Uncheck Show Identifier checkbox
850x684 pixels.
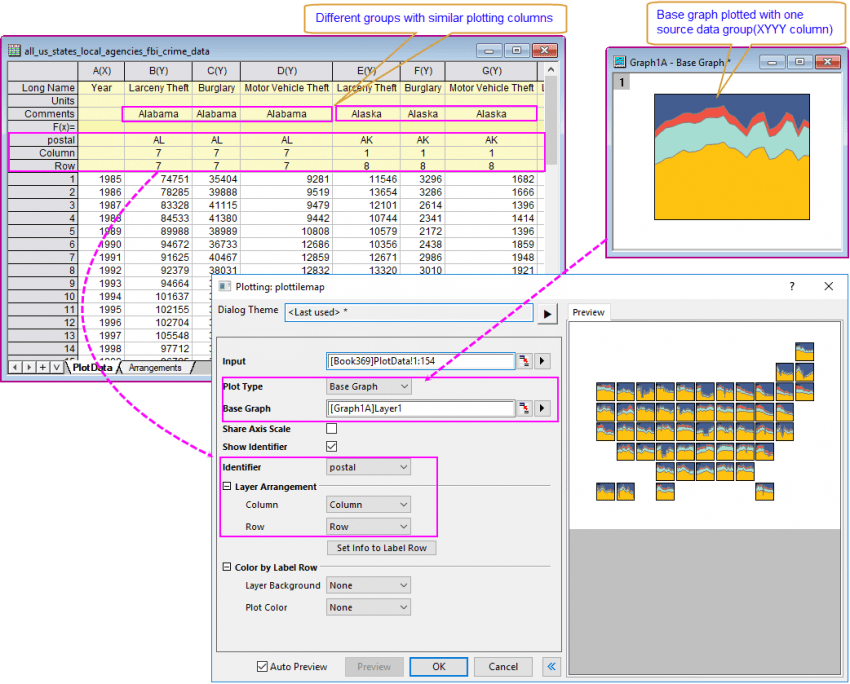(x=331, y=447)
